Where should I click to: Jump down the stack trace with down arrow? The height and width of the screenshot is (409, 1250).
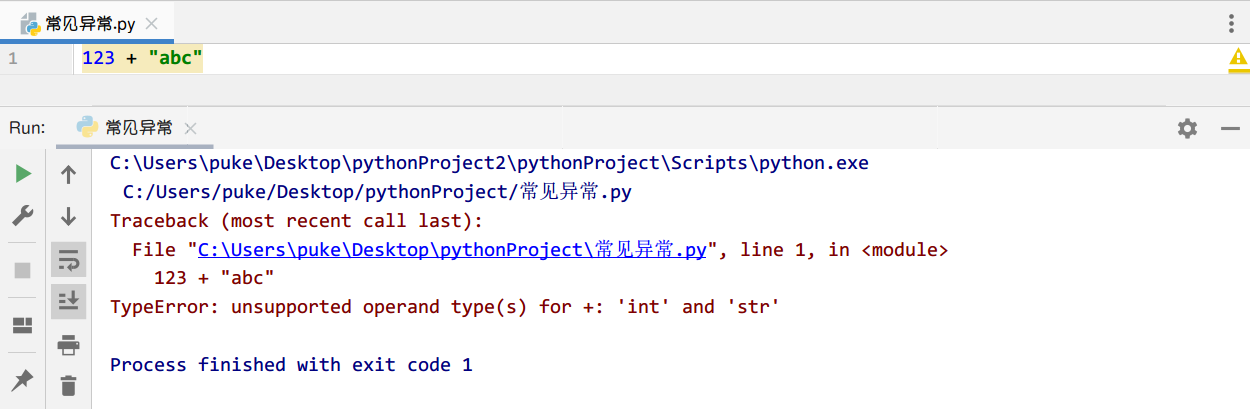pos(68,216)
